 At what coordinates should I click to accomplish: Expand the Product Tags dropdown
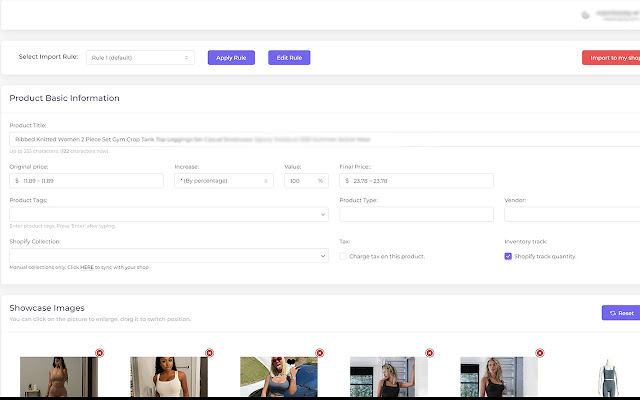[x=169, y=214]
